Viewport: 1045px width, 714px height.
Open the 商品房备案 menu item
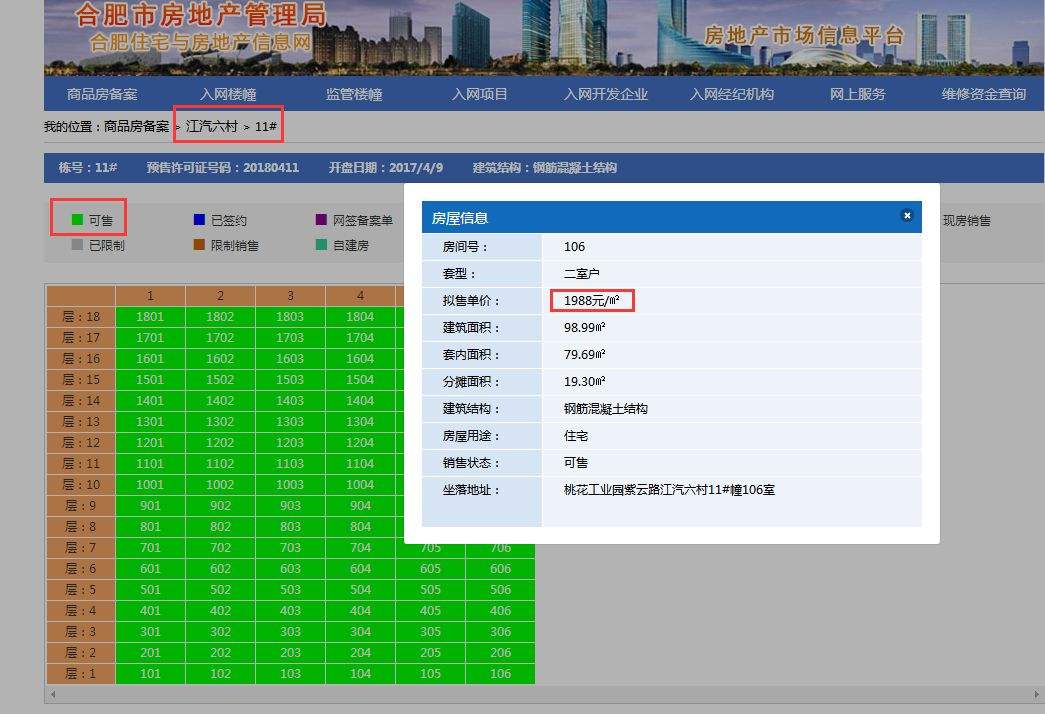102,94
